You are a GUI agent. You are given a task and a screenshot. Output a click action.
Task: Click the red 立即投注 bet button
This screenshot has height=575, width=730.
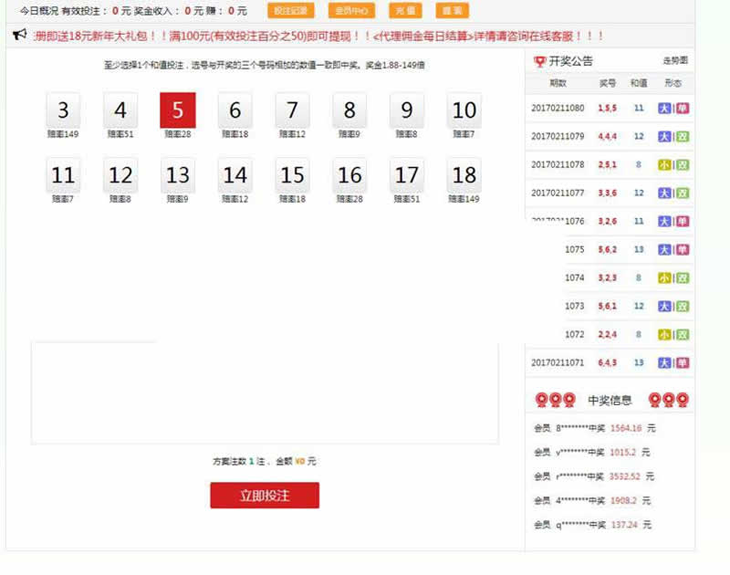pos(264,495)
